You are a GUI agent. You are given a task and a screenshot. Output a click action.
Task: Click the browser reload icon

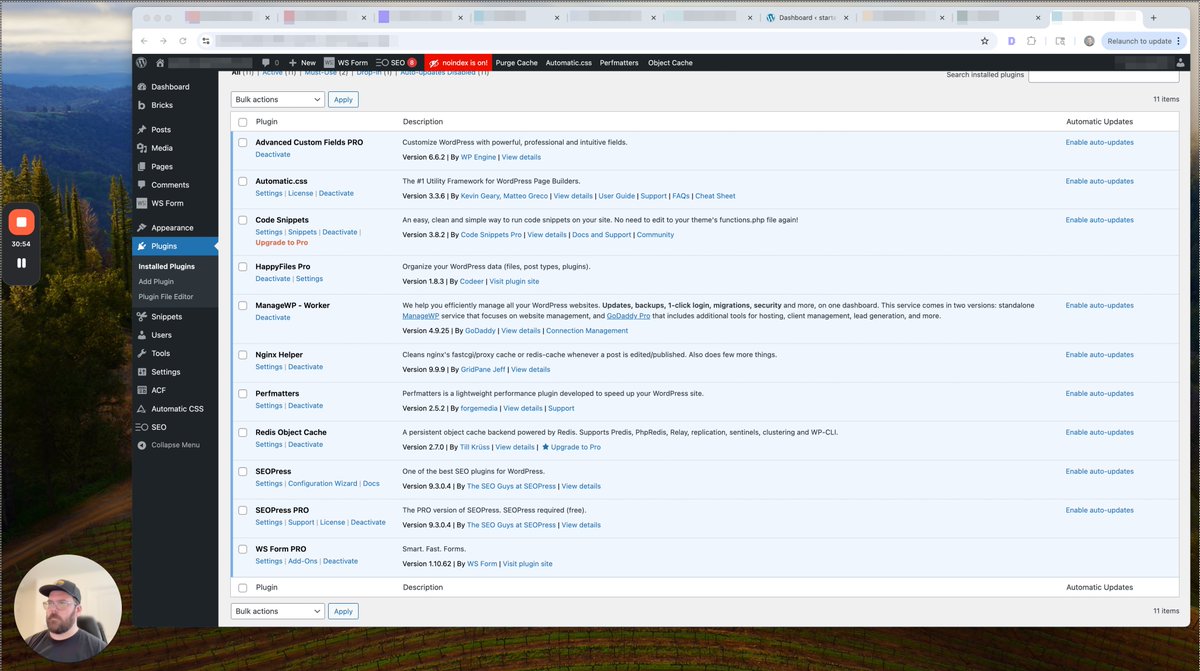(183, 41)
